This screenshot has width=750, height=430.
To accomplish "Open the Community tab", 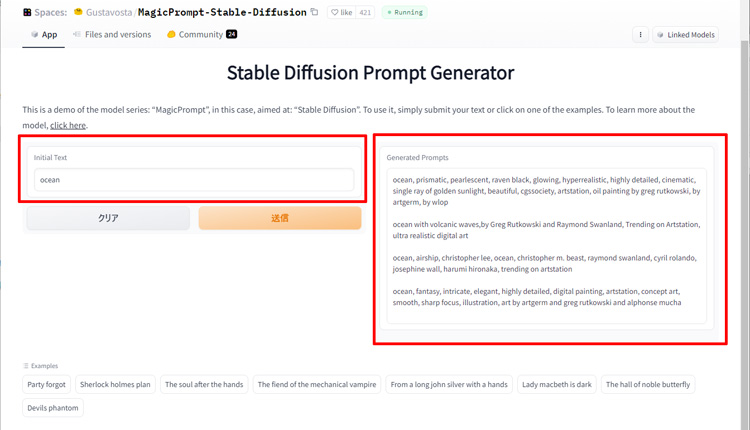I will click(x=201, y=34).
